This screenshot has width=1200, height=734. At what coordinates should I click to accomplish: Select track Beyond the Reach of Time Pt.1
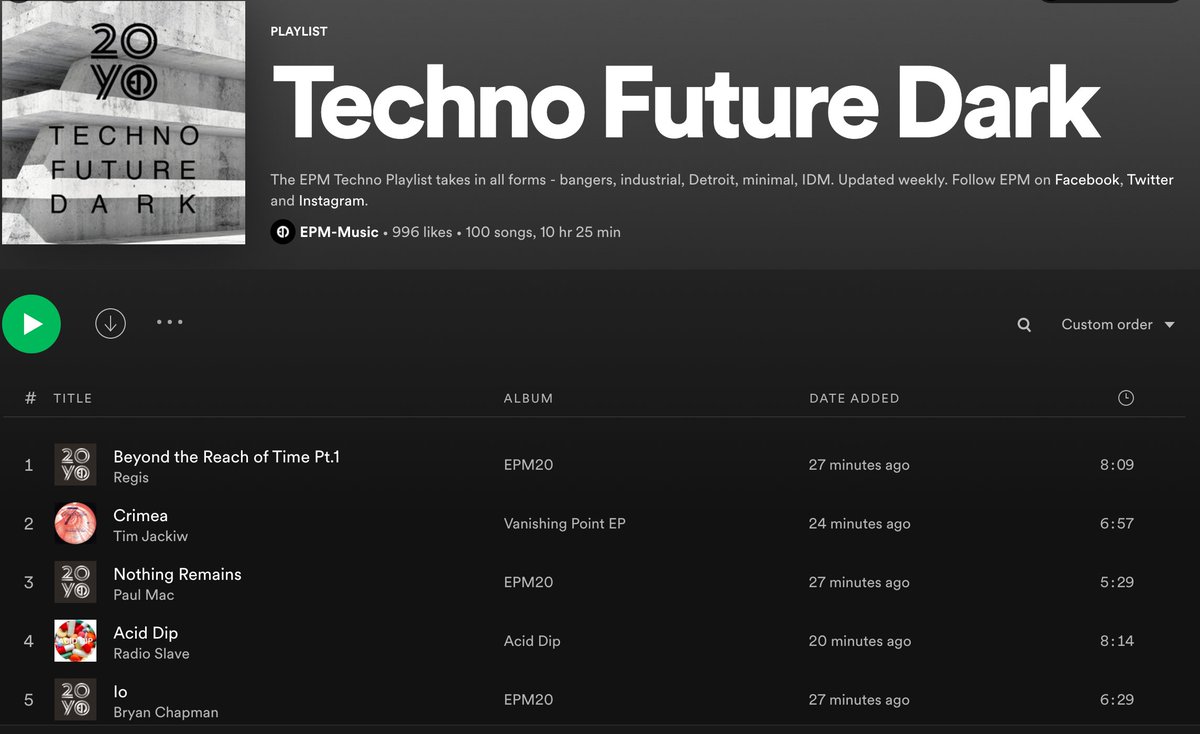[x=226, y=457]
